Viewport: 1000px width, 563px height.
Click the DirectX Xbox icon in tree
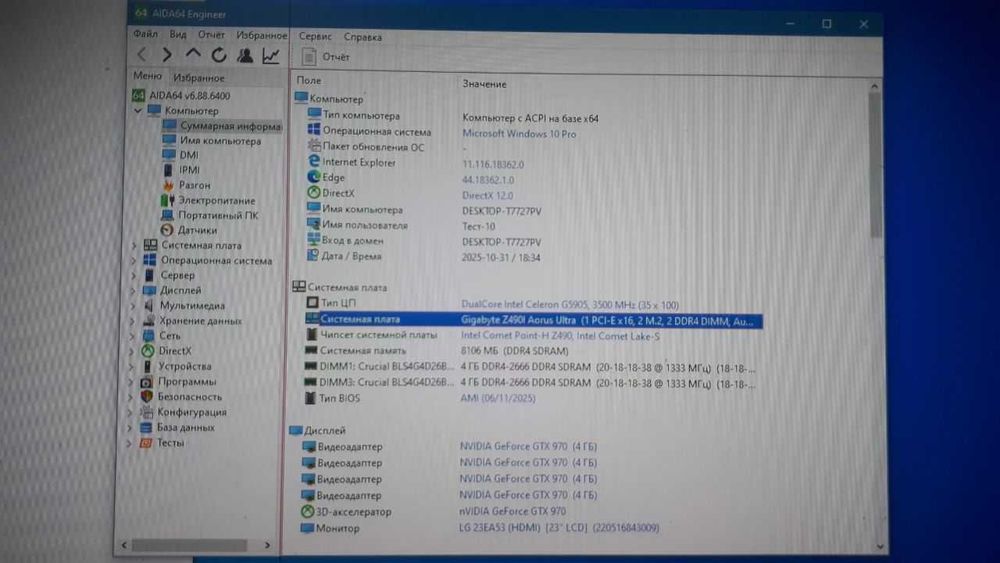[x=148, y=351]
